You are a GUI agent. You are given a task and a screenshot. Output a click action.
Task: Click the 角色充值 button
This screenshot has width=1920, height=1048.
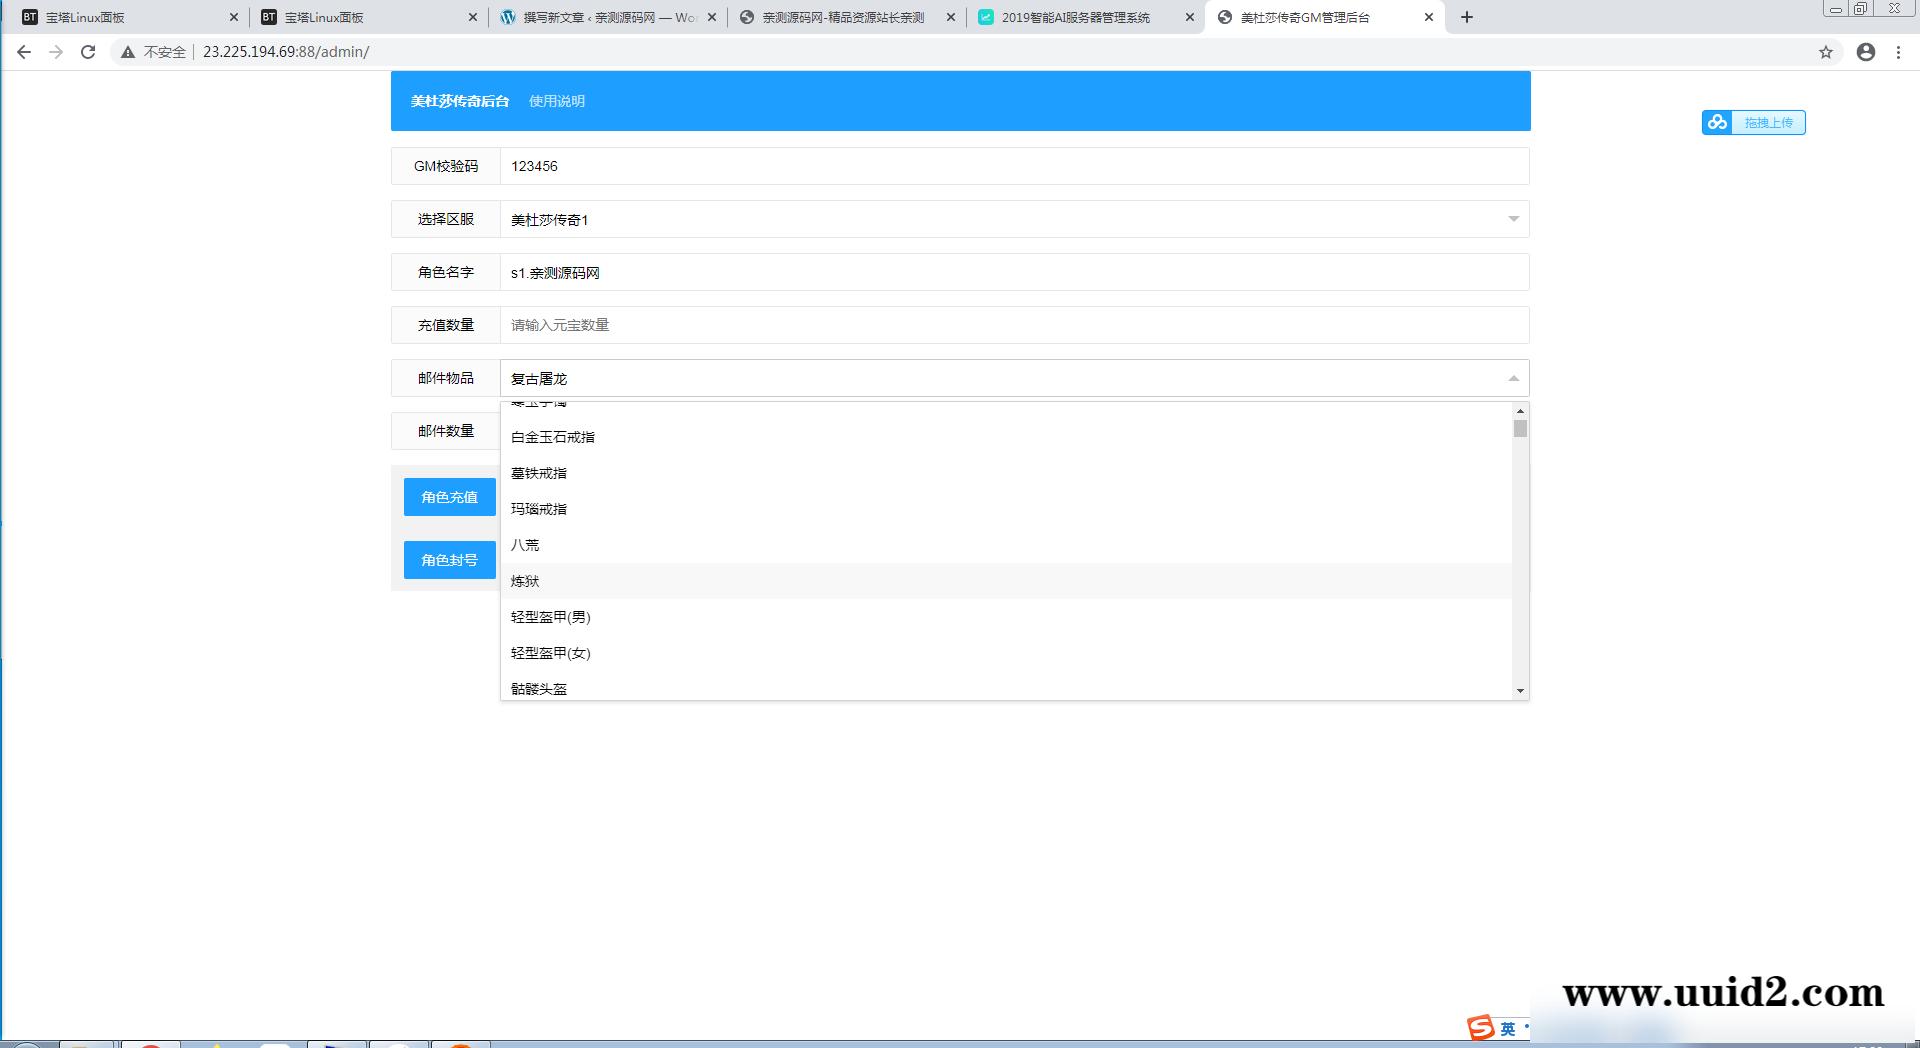tap(449, 497)
